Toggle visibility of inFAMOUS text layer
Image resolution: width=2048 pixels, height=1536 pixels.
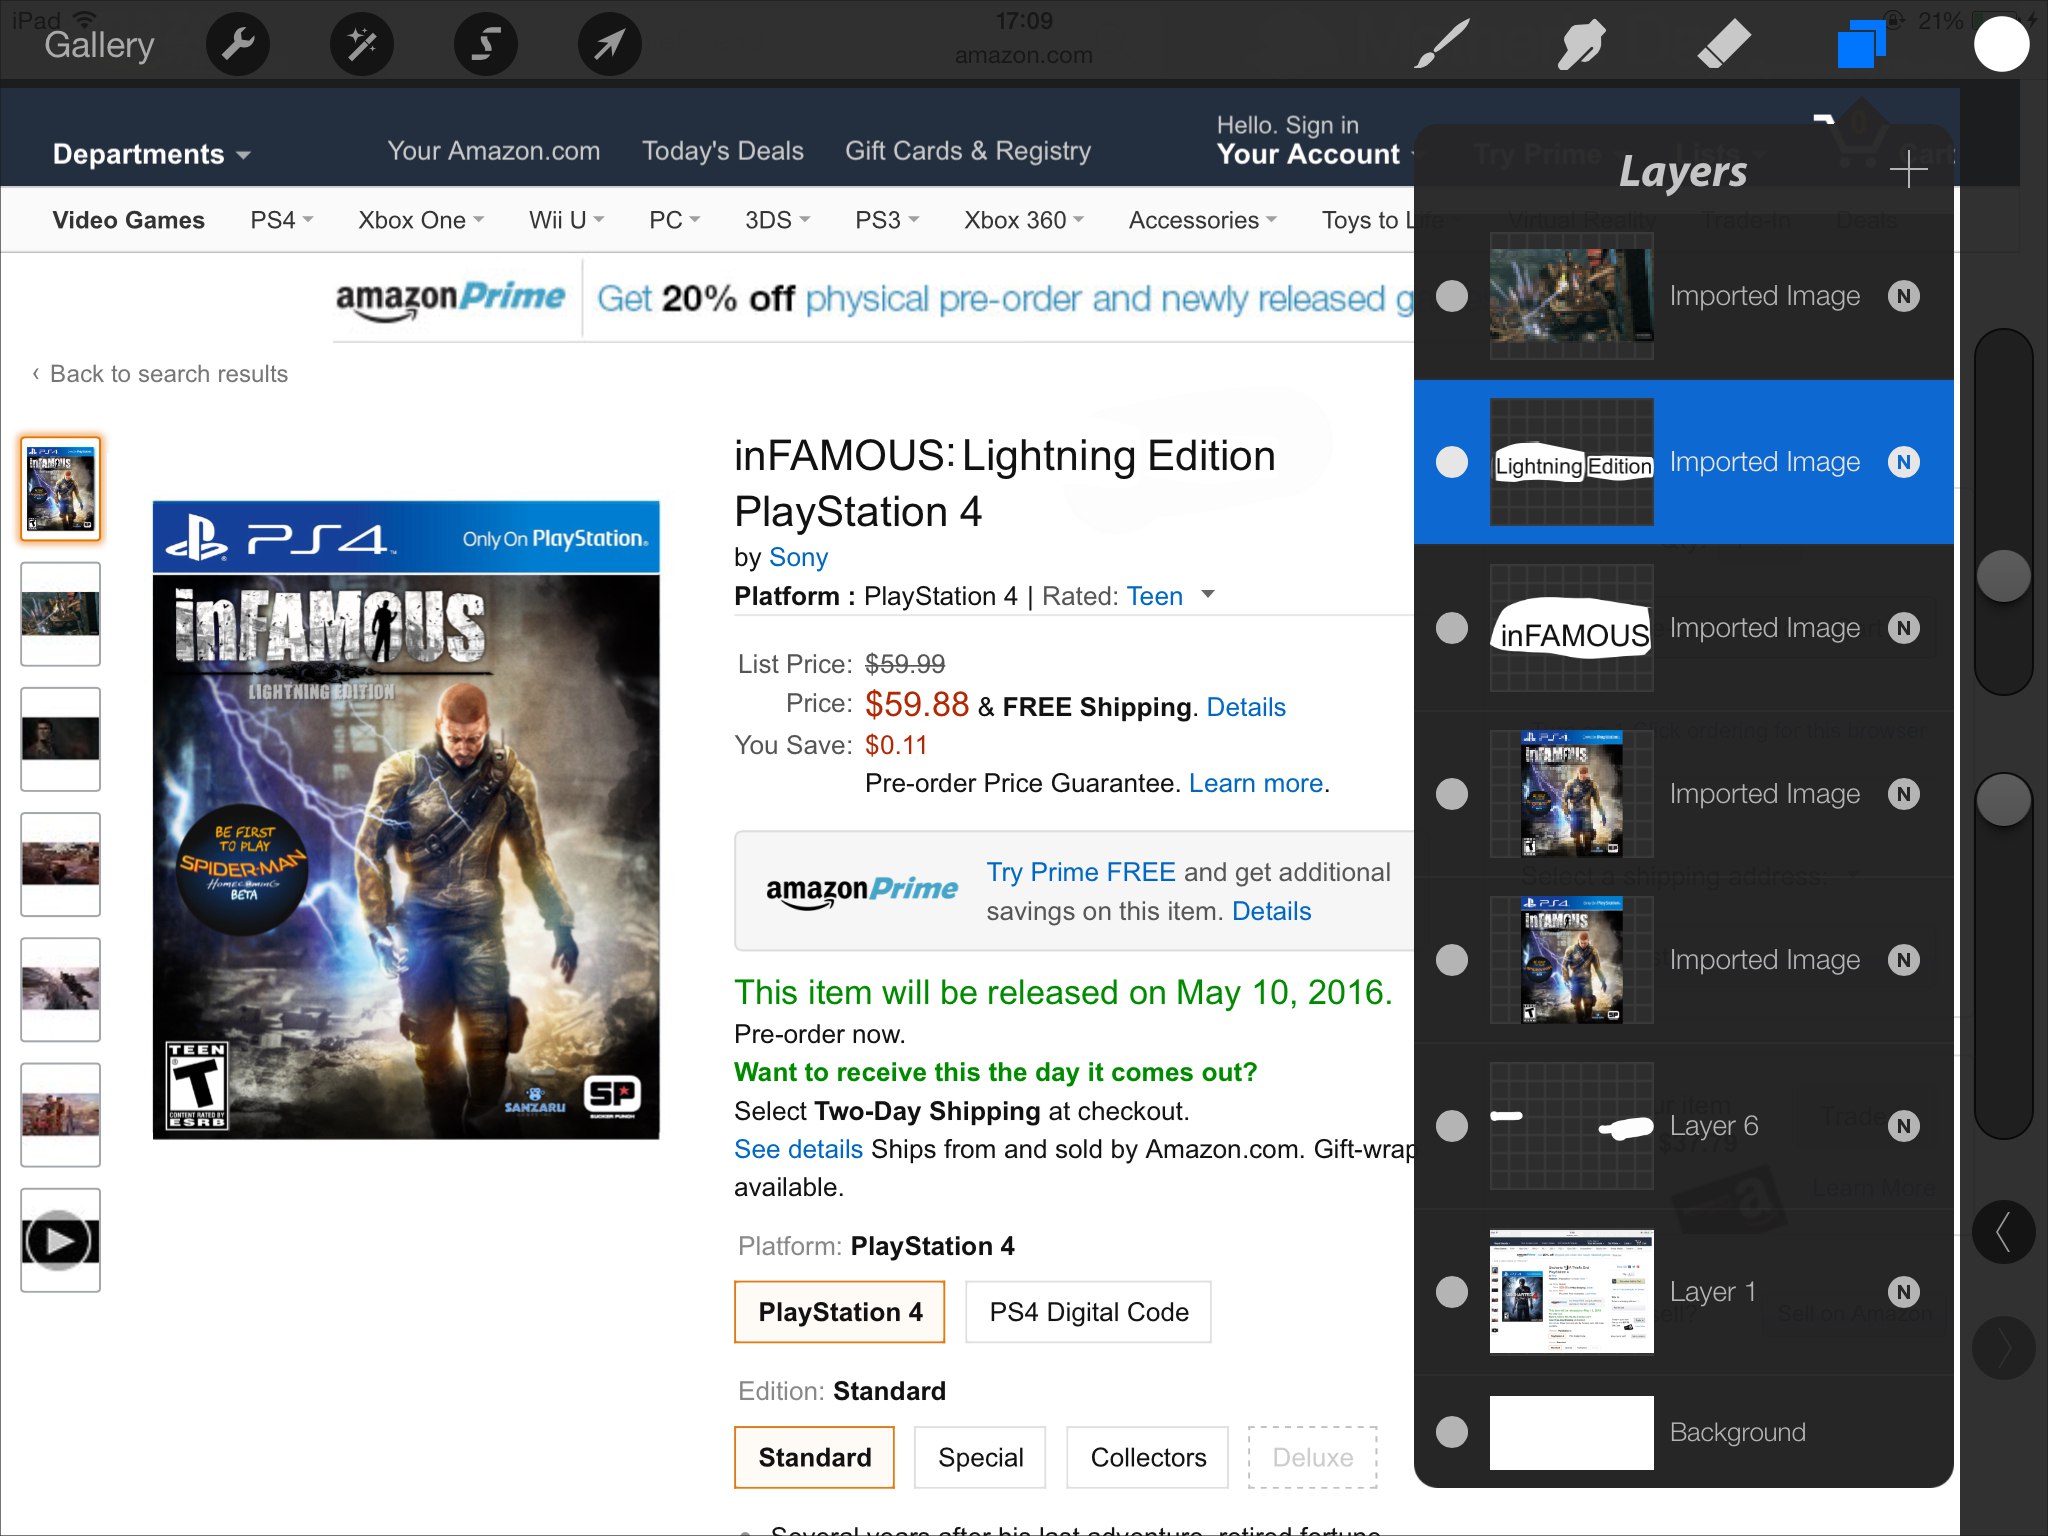pos(1452,628)
